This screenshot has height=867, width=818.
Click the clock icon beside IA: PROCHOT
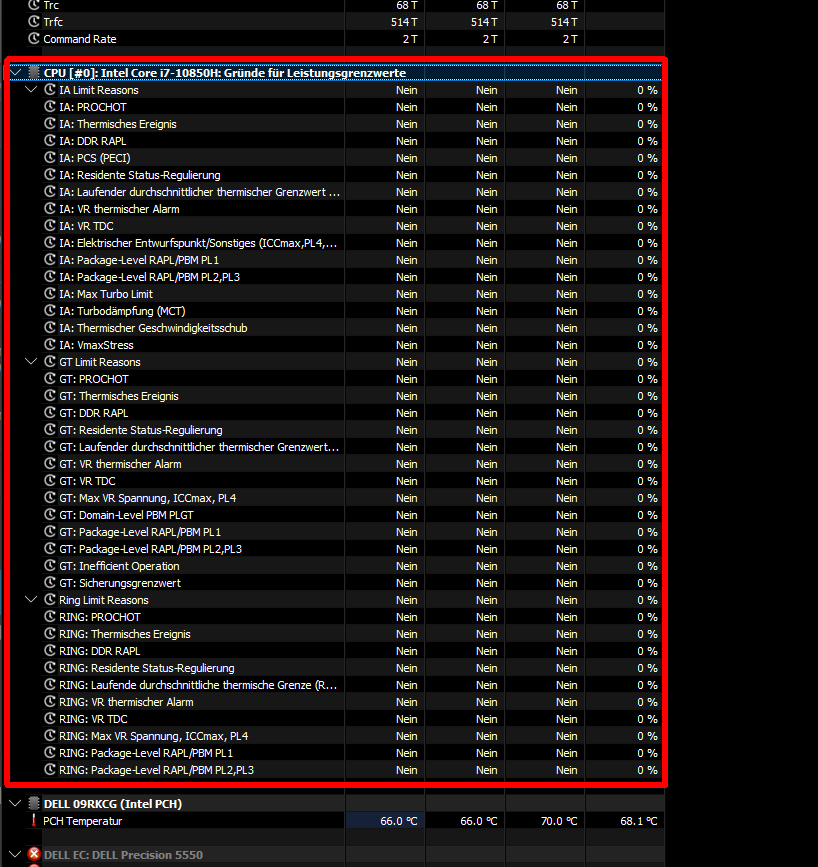[50, 106]
